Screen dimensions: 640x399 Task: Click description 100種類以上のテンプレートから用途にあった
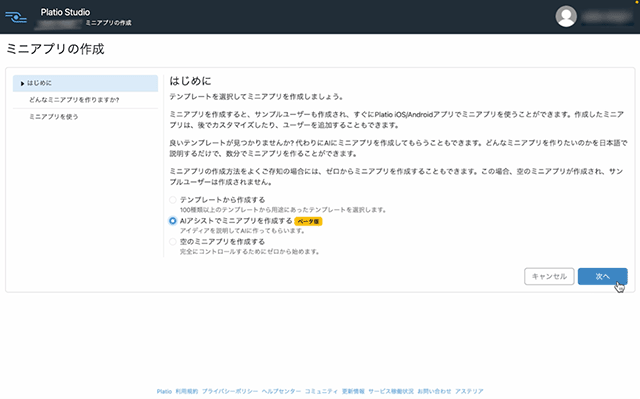[283, 210]
